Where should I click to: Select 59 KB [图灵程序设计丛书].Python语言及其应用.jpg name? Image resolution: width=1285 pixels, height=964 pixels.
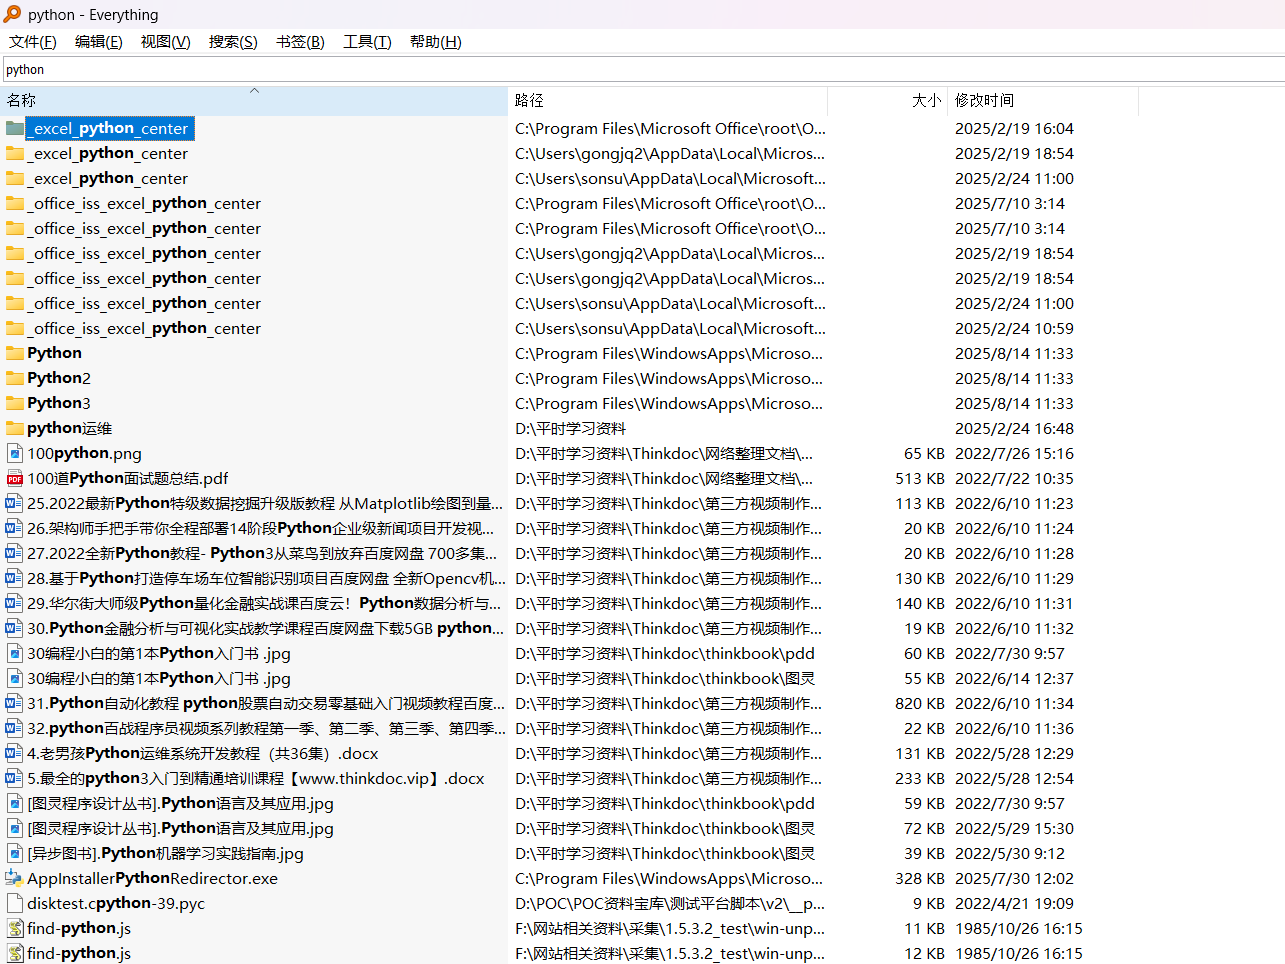(x=180, y=803)
